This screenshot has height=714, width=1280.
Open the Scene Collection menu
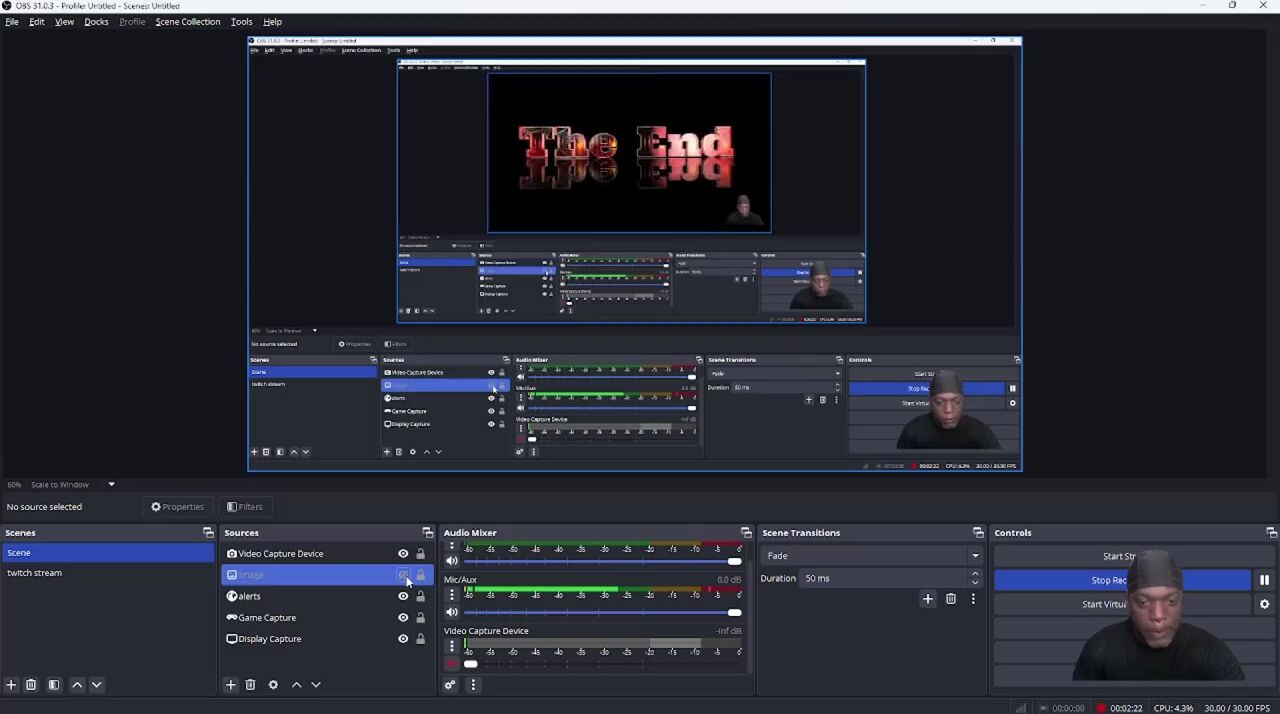coord(187,22)
